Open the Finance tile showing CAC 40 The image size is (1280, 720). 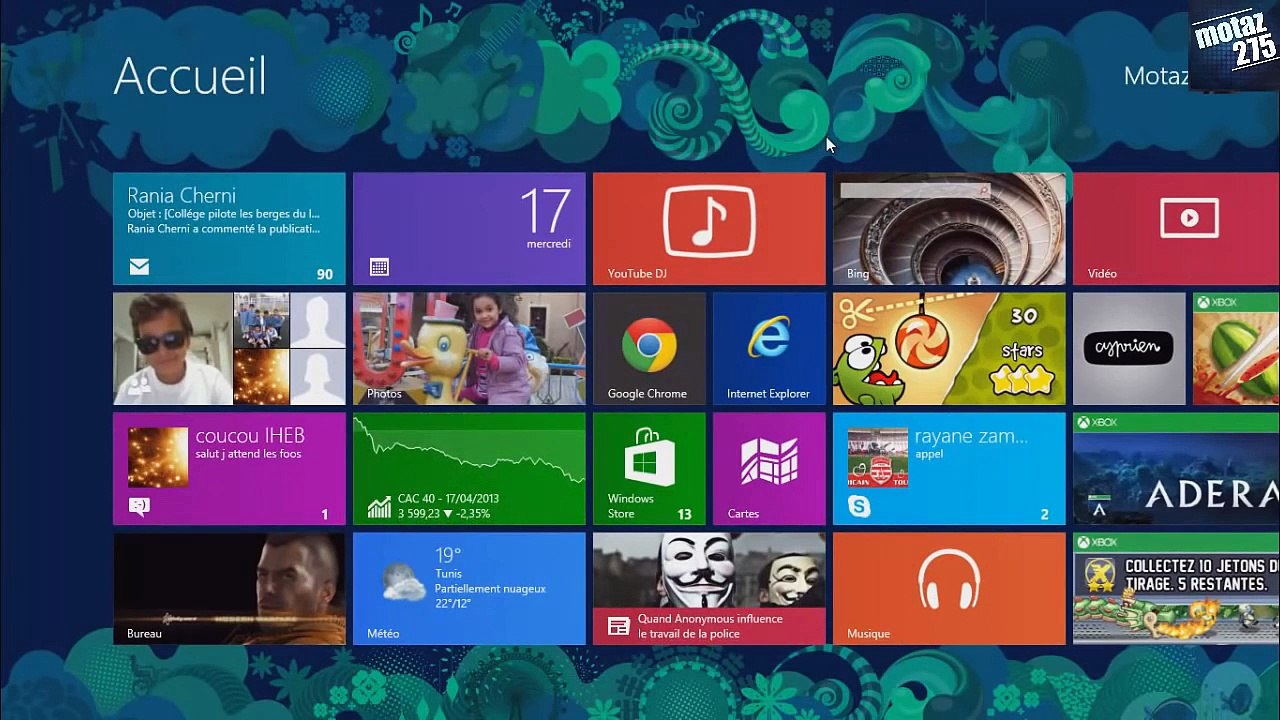[469, 469]
